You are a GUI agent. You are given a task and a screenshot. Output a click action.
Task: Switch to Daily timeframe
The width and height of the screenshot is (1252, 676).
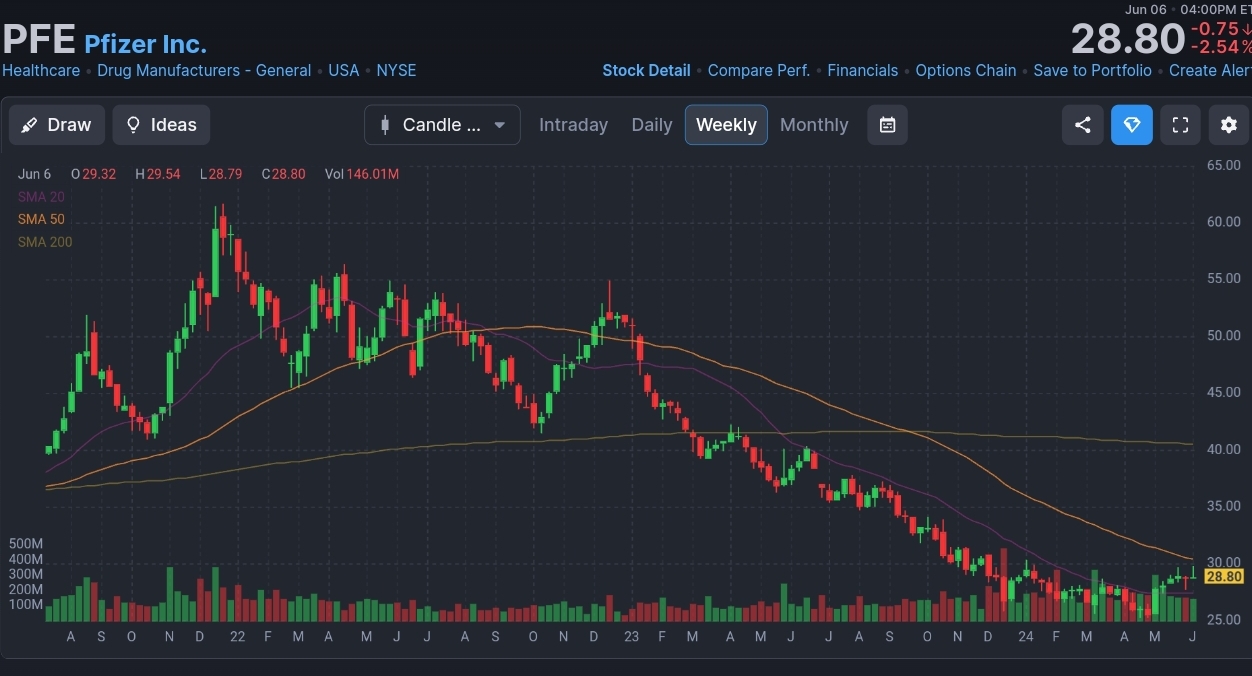[x=652, y=125]
